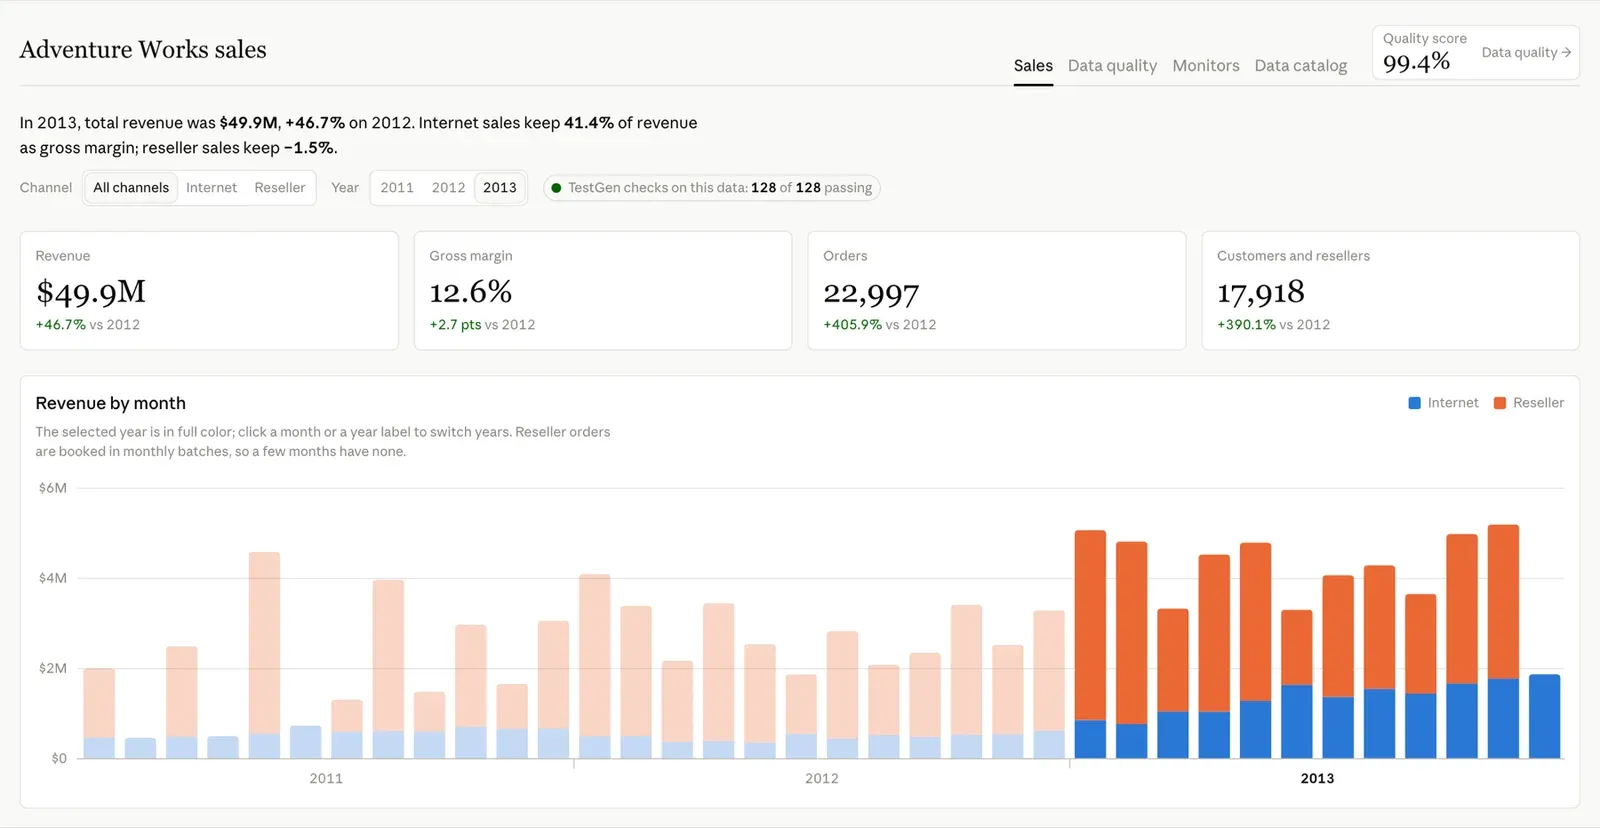Open the Sales tab
The width and height of the screenshot is (1600, 828).
[1033, 66]
